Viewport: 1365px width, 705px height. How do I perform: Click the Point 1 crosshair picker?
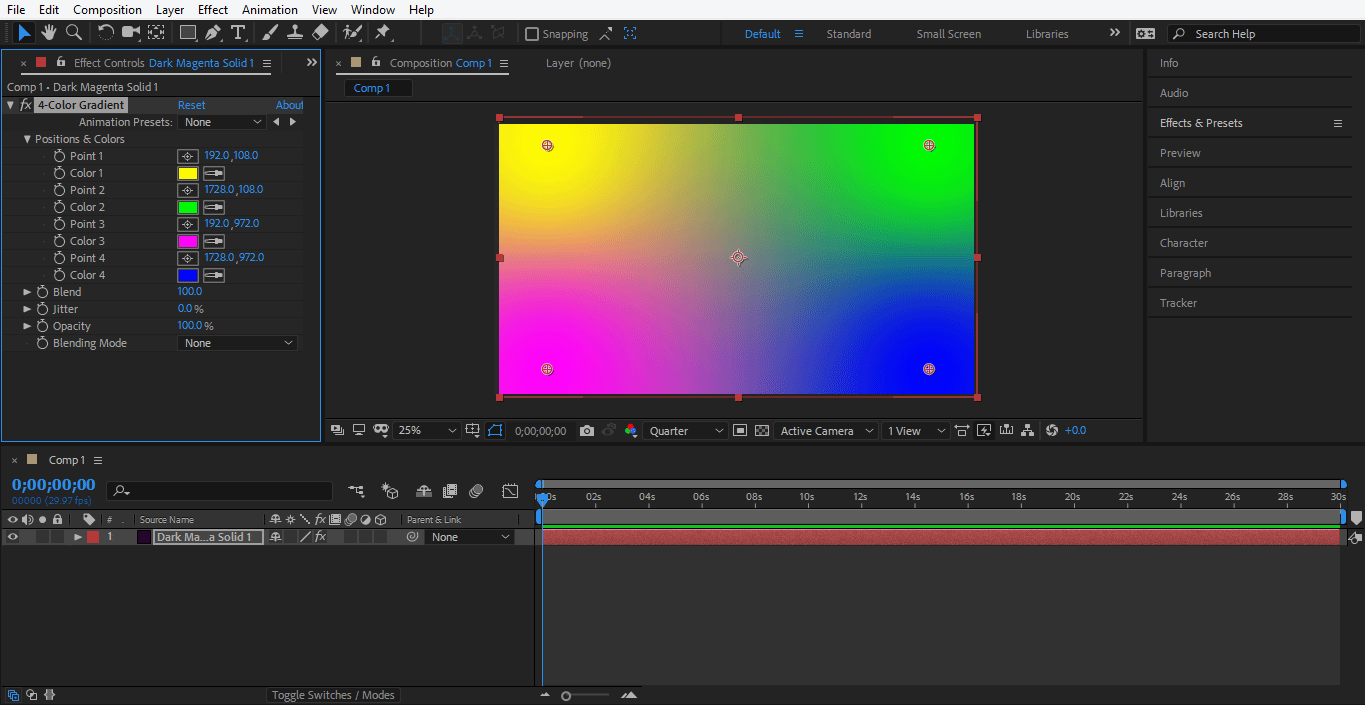[x=187, y=156]
